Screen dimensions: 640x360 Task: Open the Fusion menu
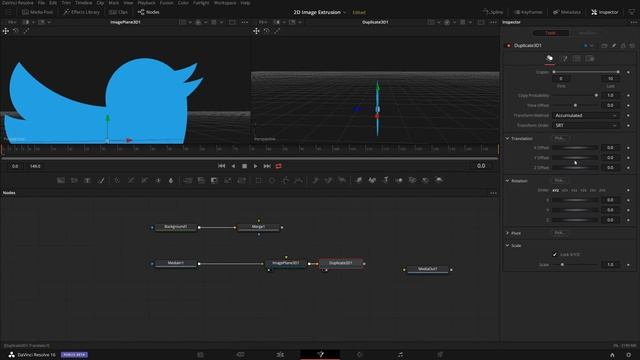tap(167, 2)
